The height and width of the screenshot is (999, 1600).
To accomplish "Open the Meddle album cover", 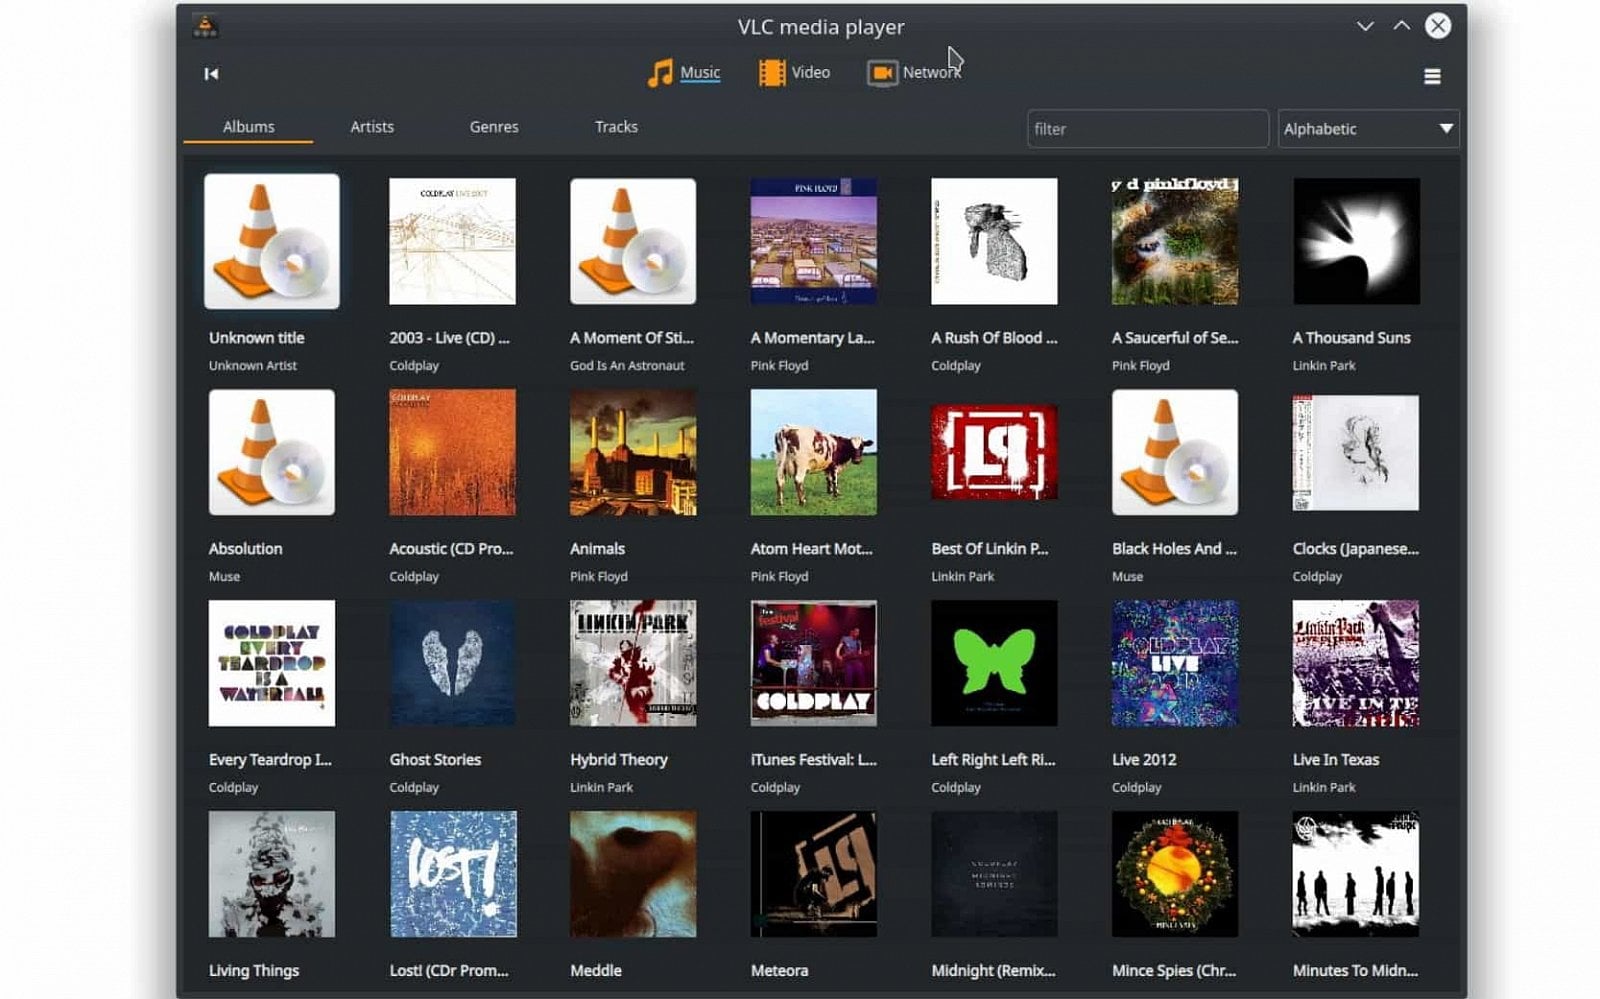I will coord(633,874).
